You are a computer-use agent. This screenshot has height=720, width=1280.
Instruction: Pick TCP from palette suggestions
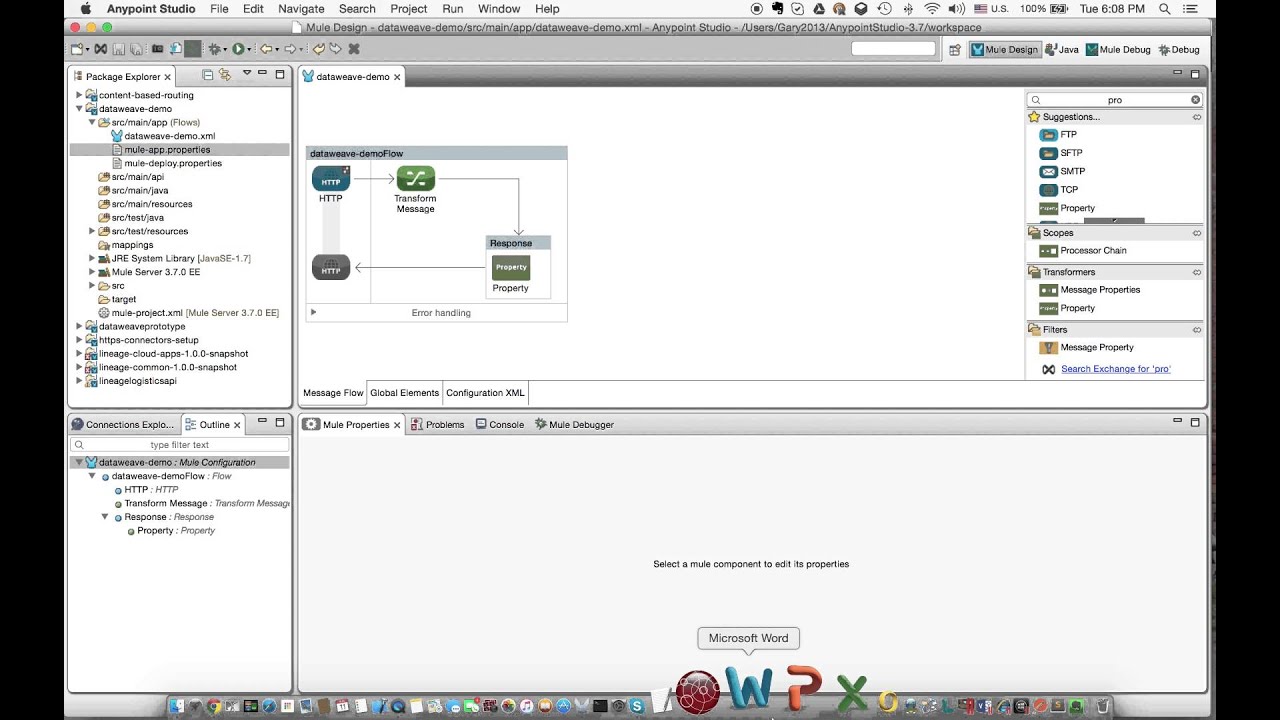tap(1059, 190)
